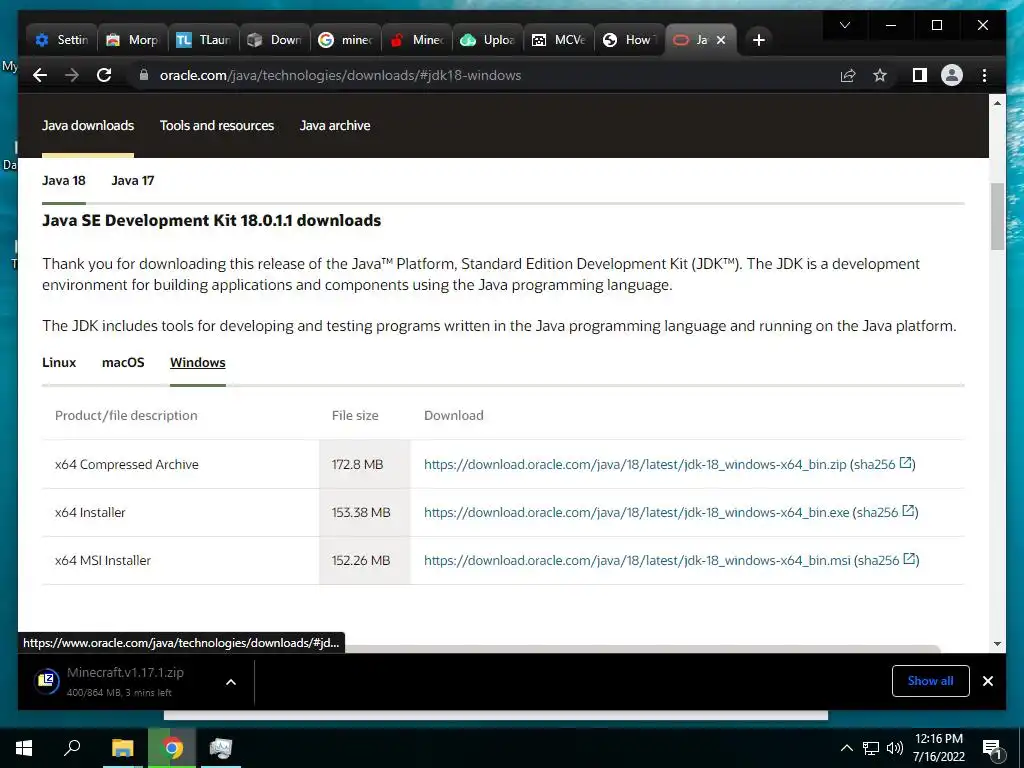
Task: Show hidden system tray icons
Action: [x=846, y=748]
